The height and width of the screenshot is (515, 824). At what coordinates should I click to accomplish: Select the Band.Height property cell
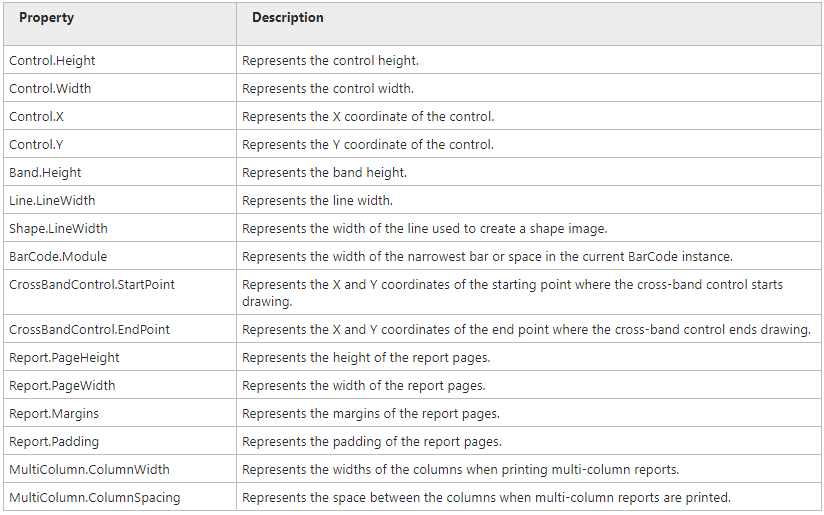(44, 173)
